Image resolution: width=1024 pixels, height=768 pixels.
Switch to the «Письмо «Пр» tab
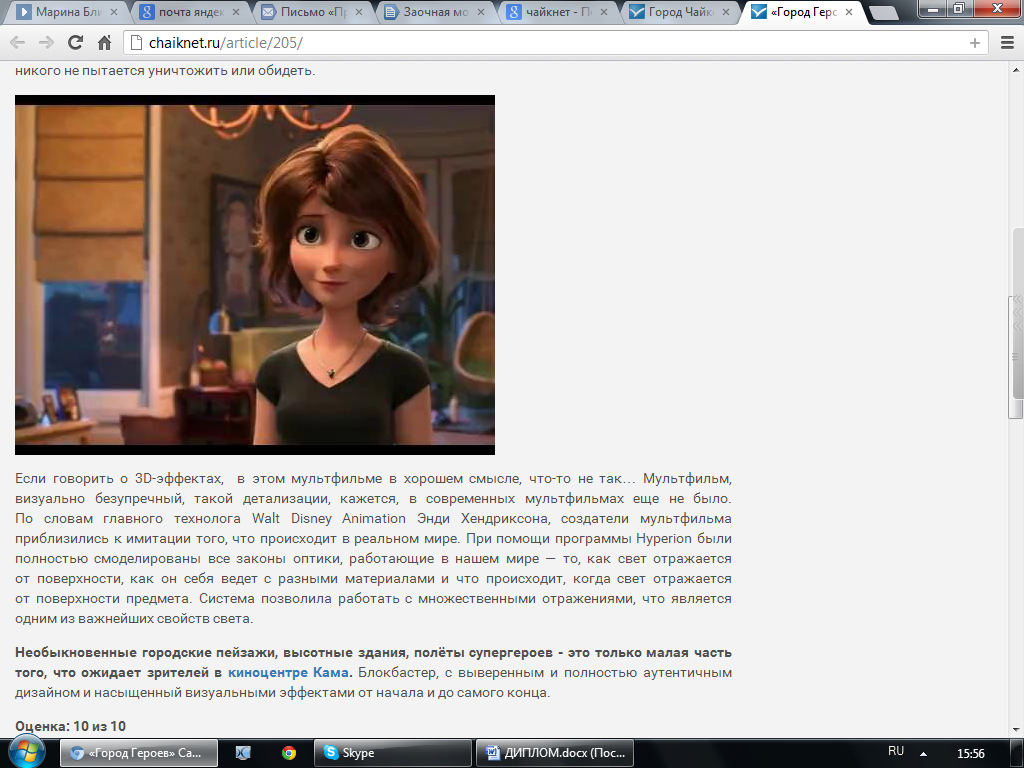[x=308, y=12]
